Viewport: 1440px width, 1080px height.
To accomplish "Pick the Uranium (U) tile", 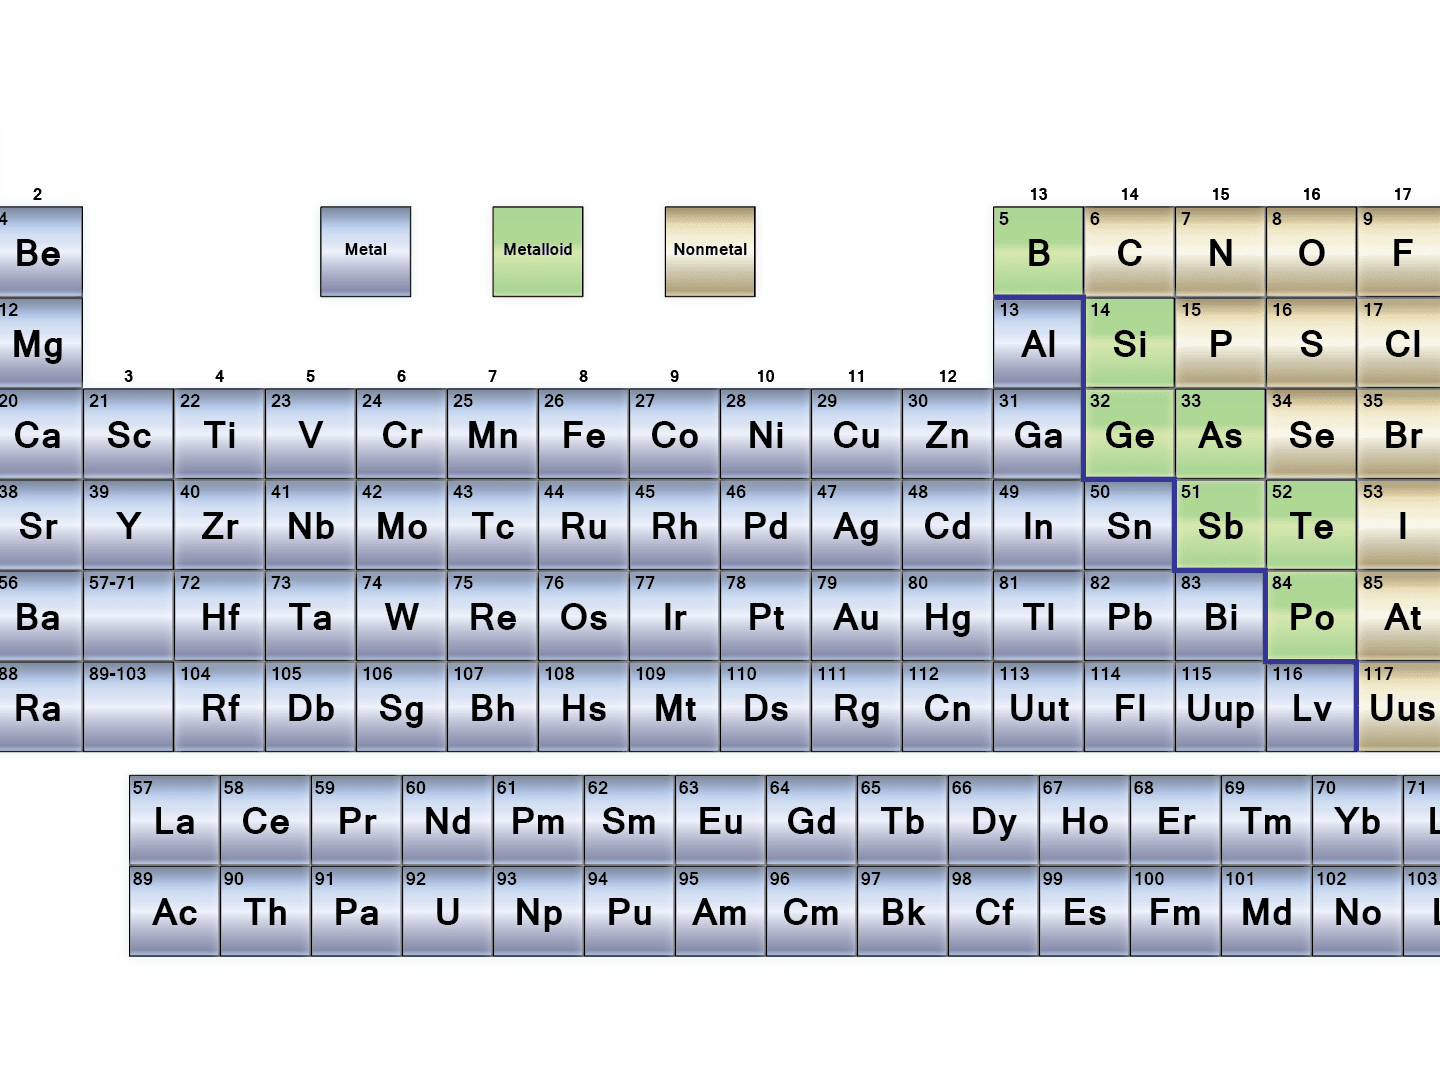I will coord(447,911).
